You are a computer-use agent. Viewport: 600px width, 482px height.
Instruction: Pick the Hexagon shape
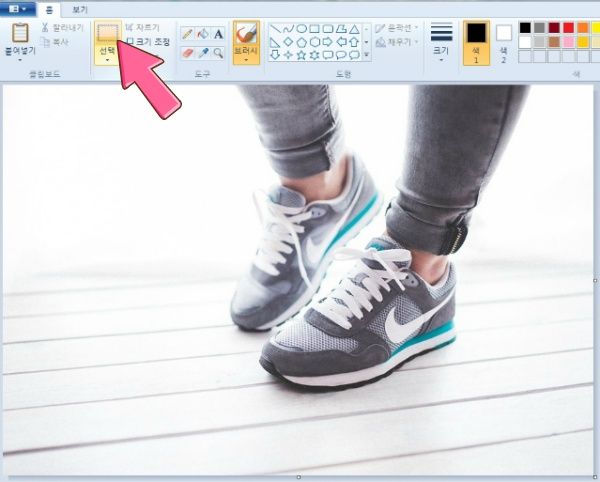pyautogui.click(x=315, y=42)
